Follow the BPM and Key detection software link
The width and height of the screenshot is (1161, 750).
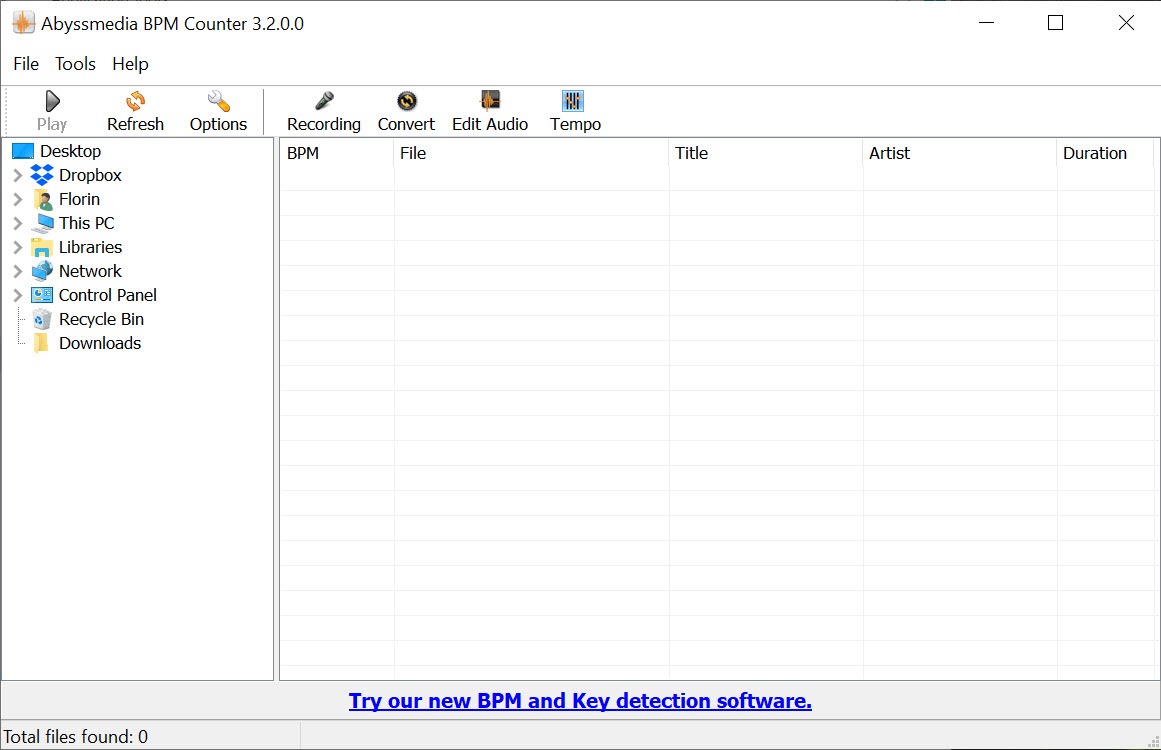[580, 700]
